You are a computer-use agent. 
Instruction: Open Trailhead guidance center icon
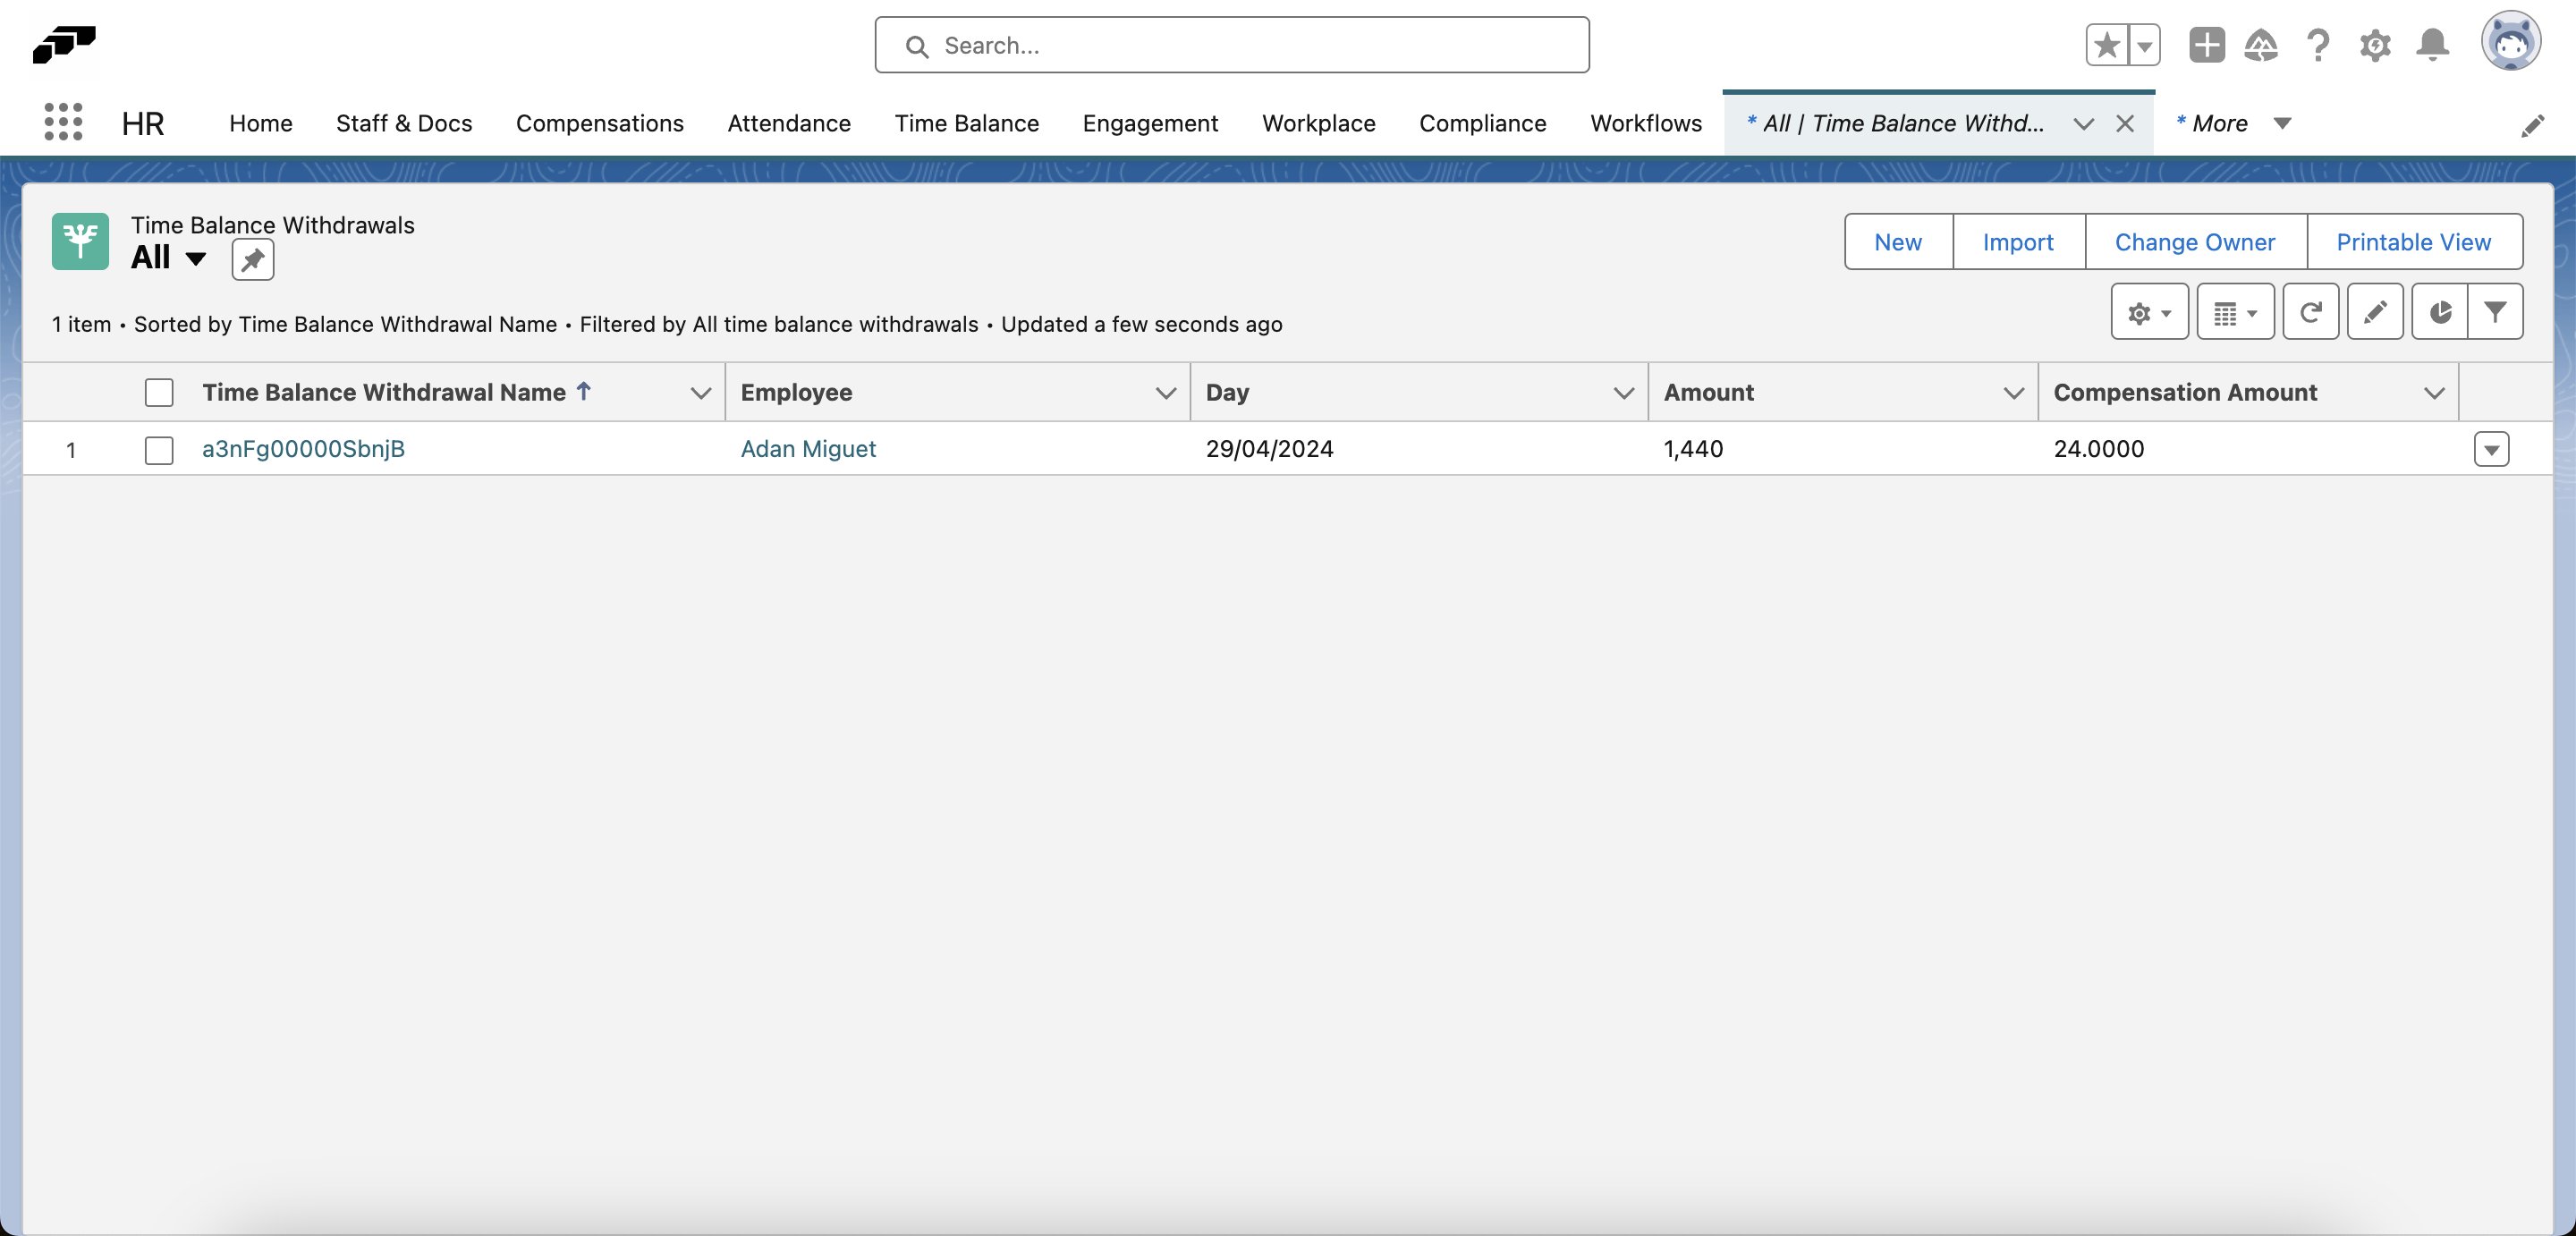[2262, 45]
